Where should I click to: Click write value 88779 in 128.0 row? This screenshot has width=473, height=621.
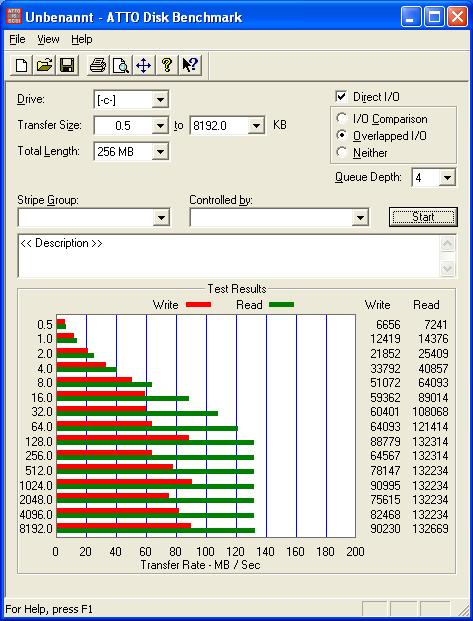point(385,441)
